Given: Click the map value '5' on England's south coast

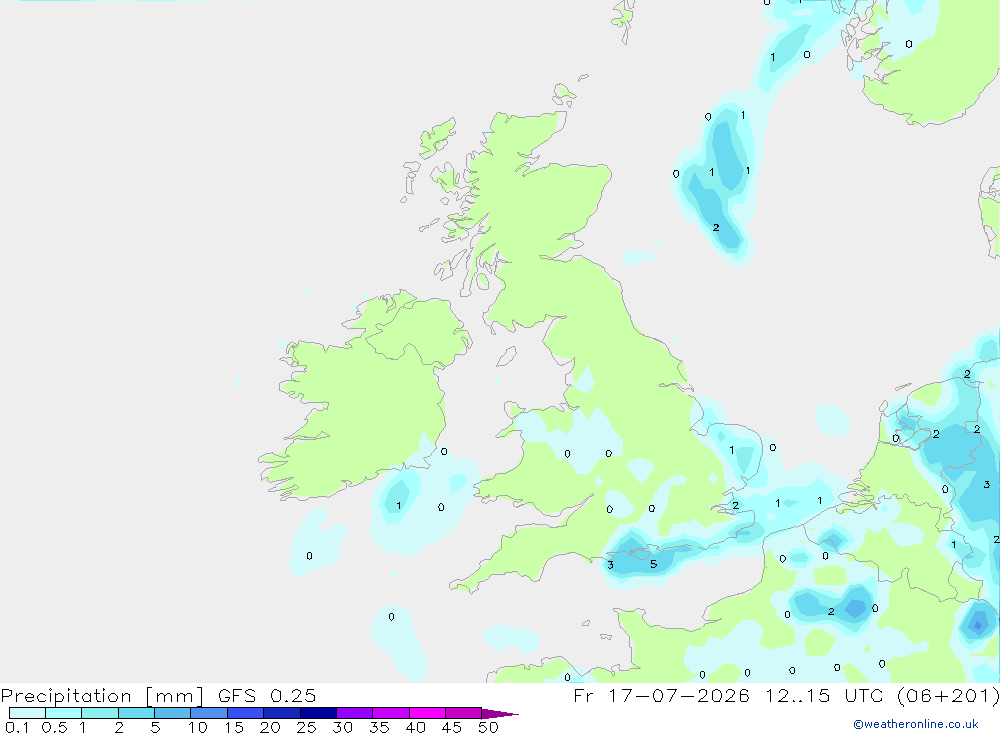Looking at the screenshot, I should (x=653, y=564).
